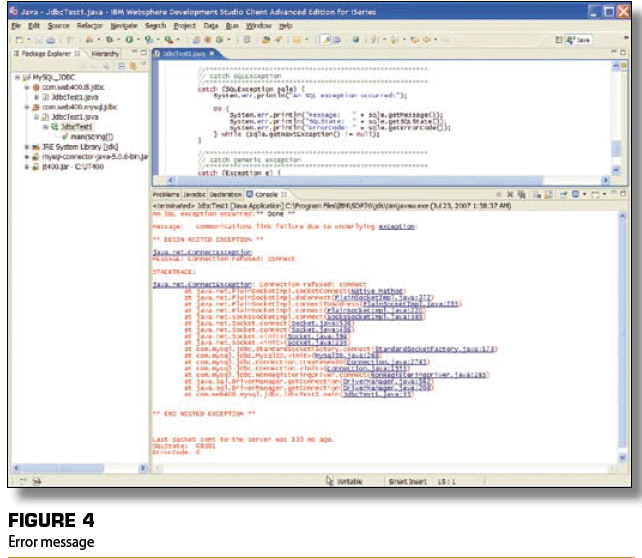
Task: Click the Console vertical scrollbar
Action: [x=622, y=336]
